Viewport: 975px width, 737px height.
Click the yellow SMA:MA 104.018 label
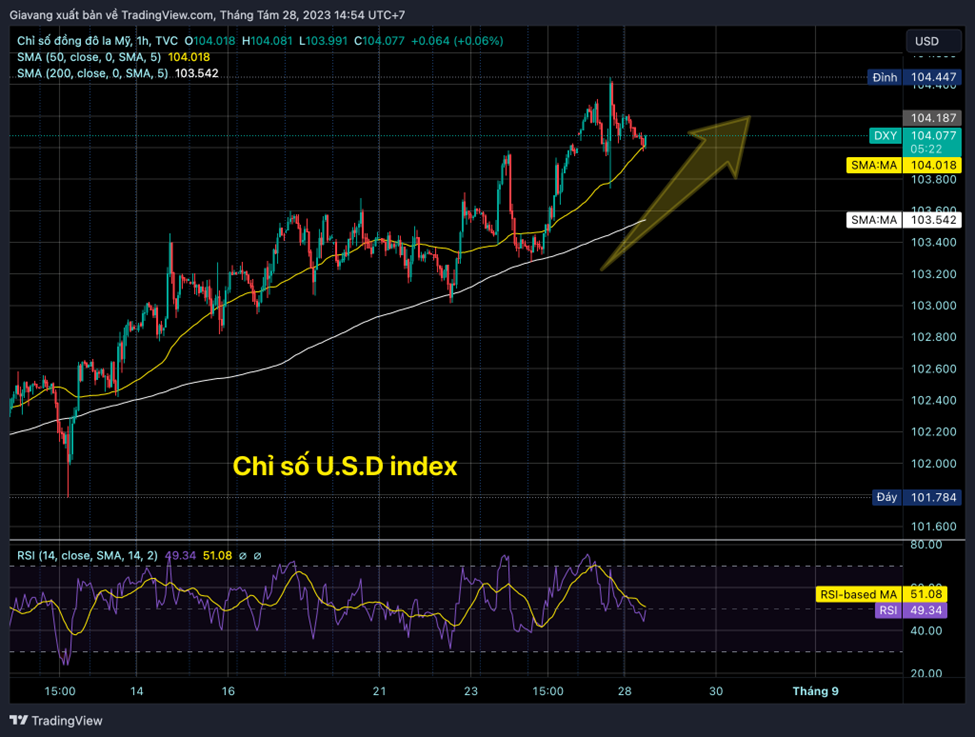[874, 164]
